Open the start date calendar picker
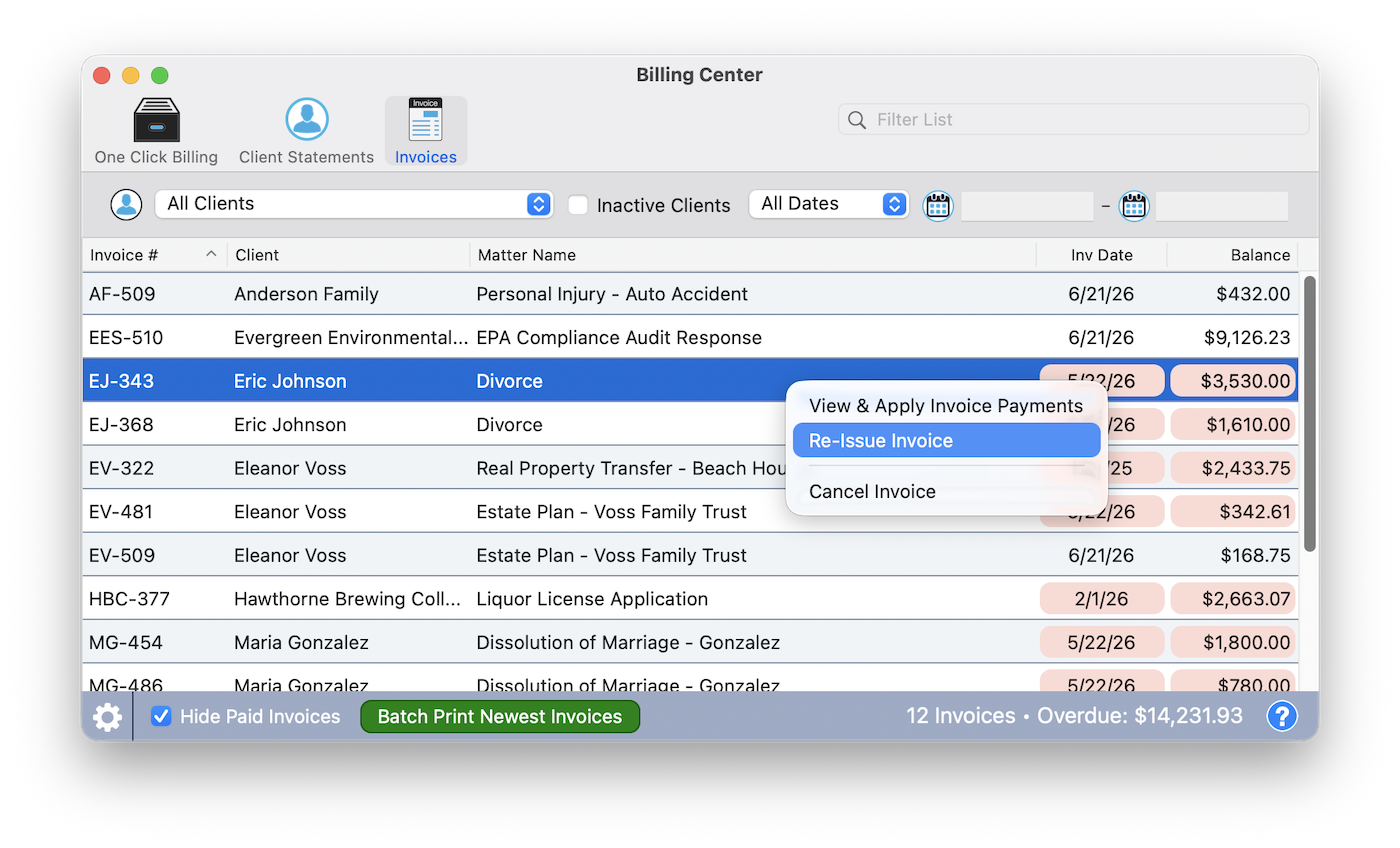 (937, 205)
